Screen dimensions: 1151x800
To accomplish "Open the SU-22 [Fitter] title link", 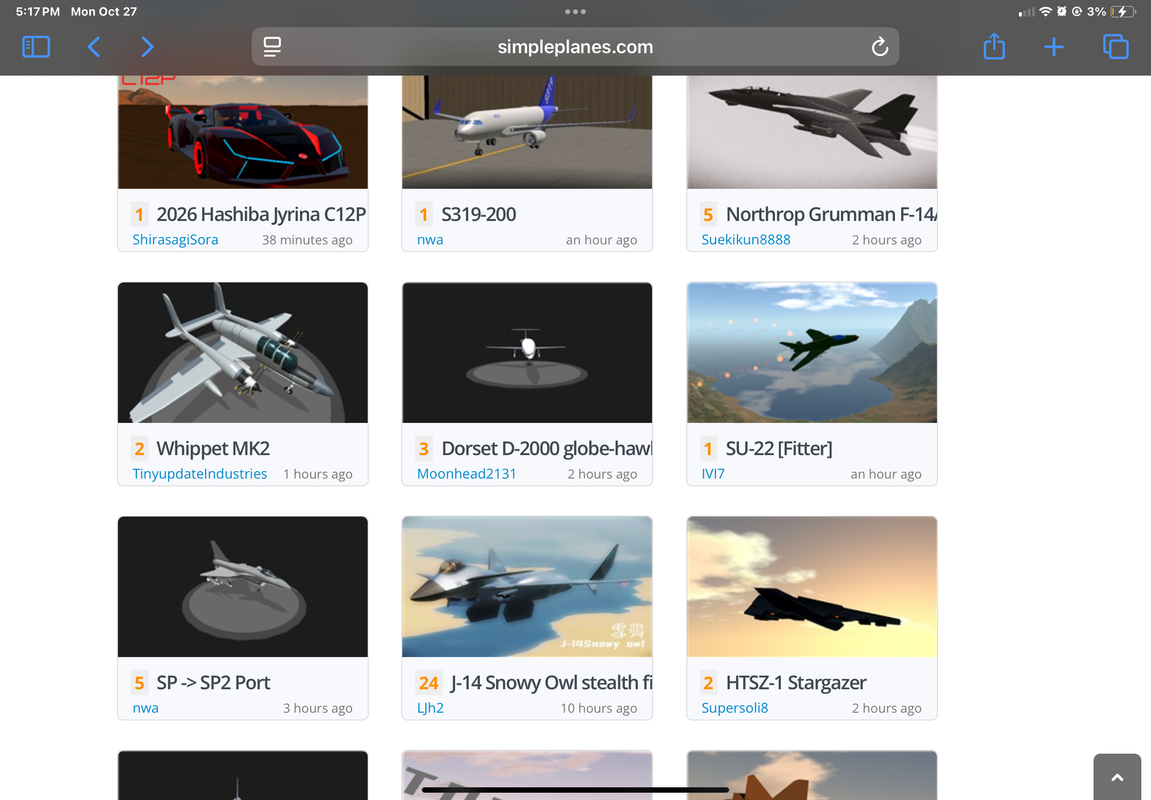I will (x=779, y=448).
